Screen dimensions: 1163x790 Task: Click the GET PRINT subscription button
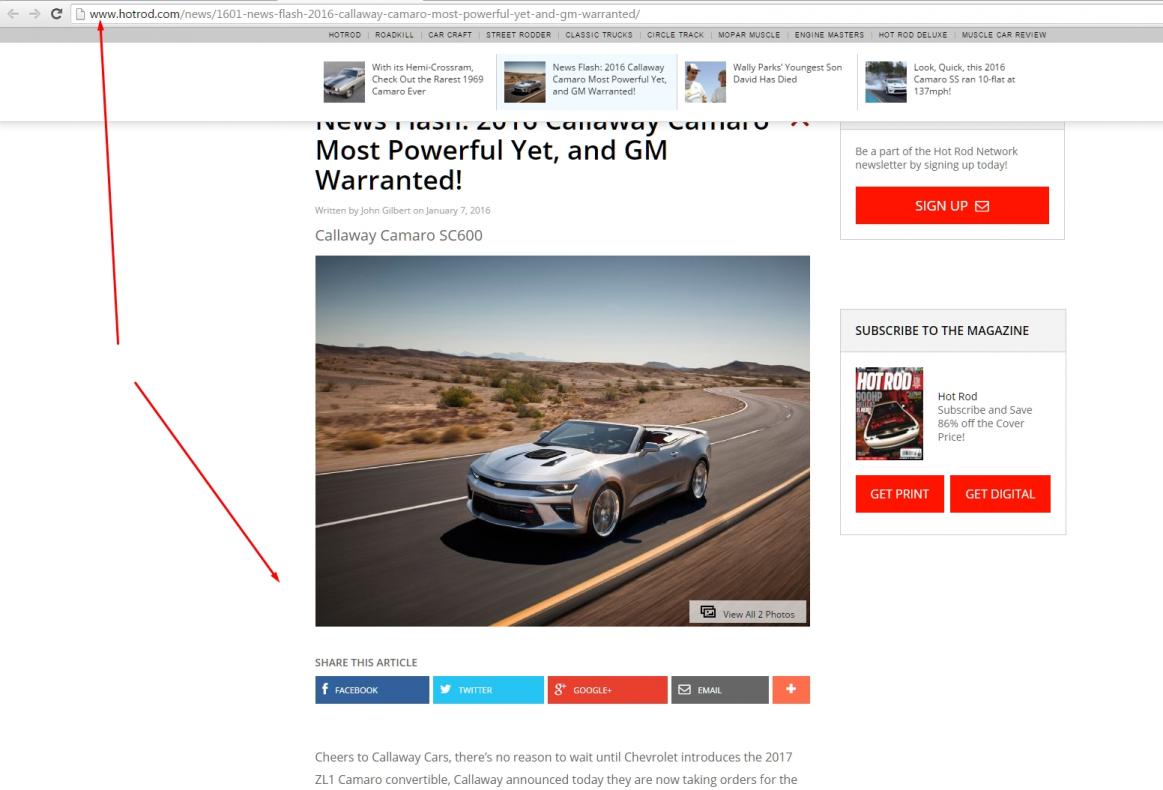click(x=899, y=494)
